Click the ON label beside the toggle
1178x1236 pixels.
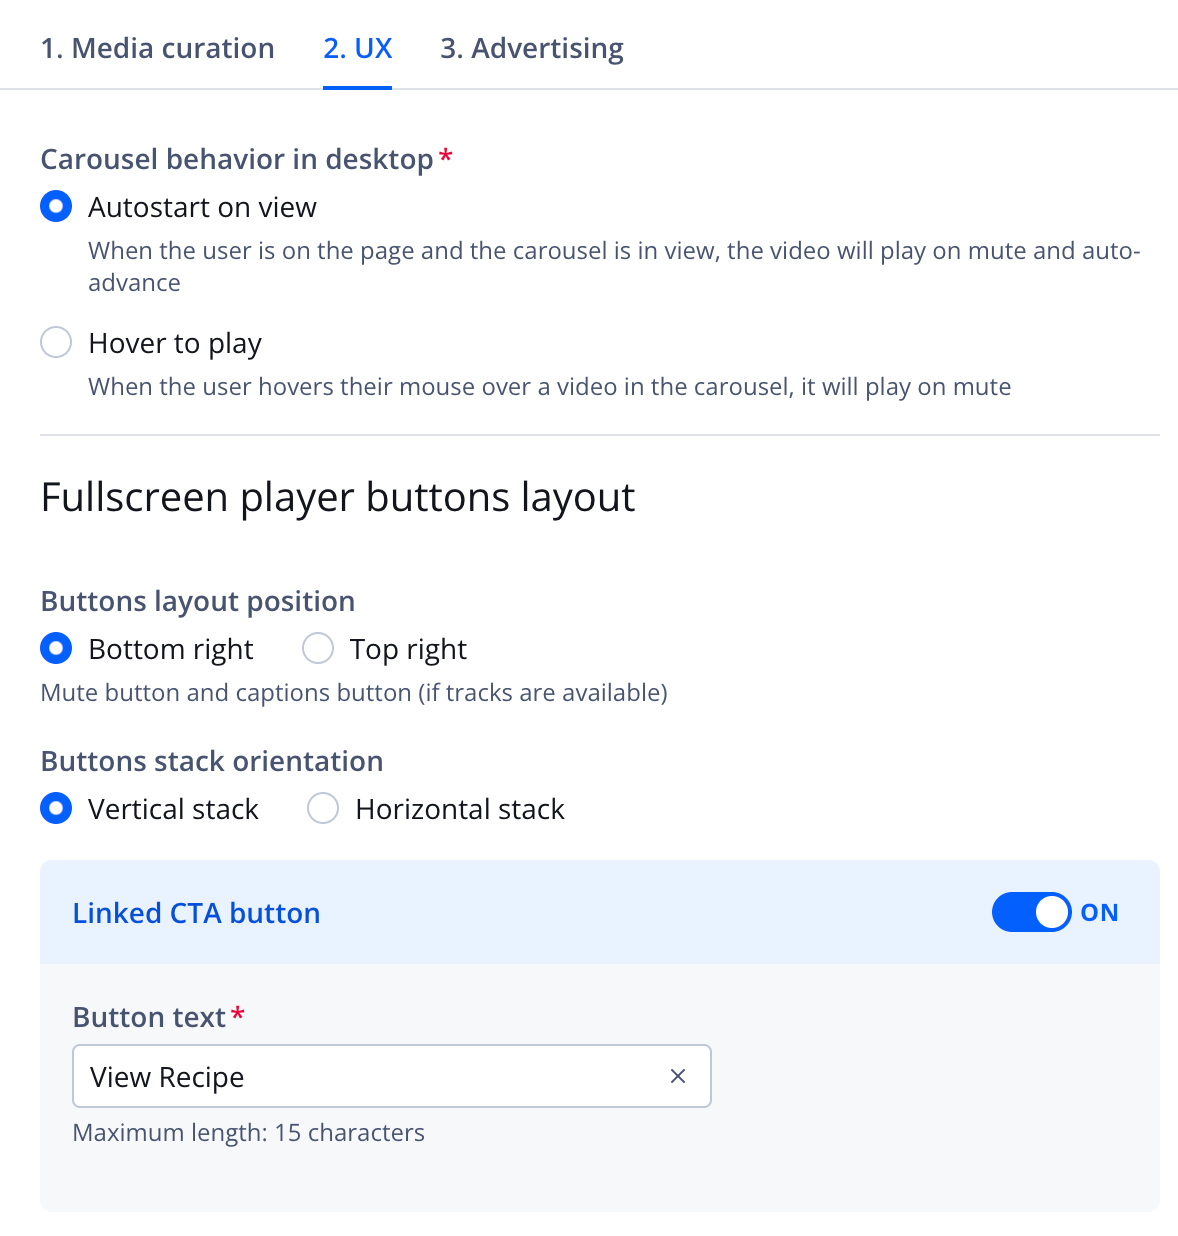[1101, 912]
